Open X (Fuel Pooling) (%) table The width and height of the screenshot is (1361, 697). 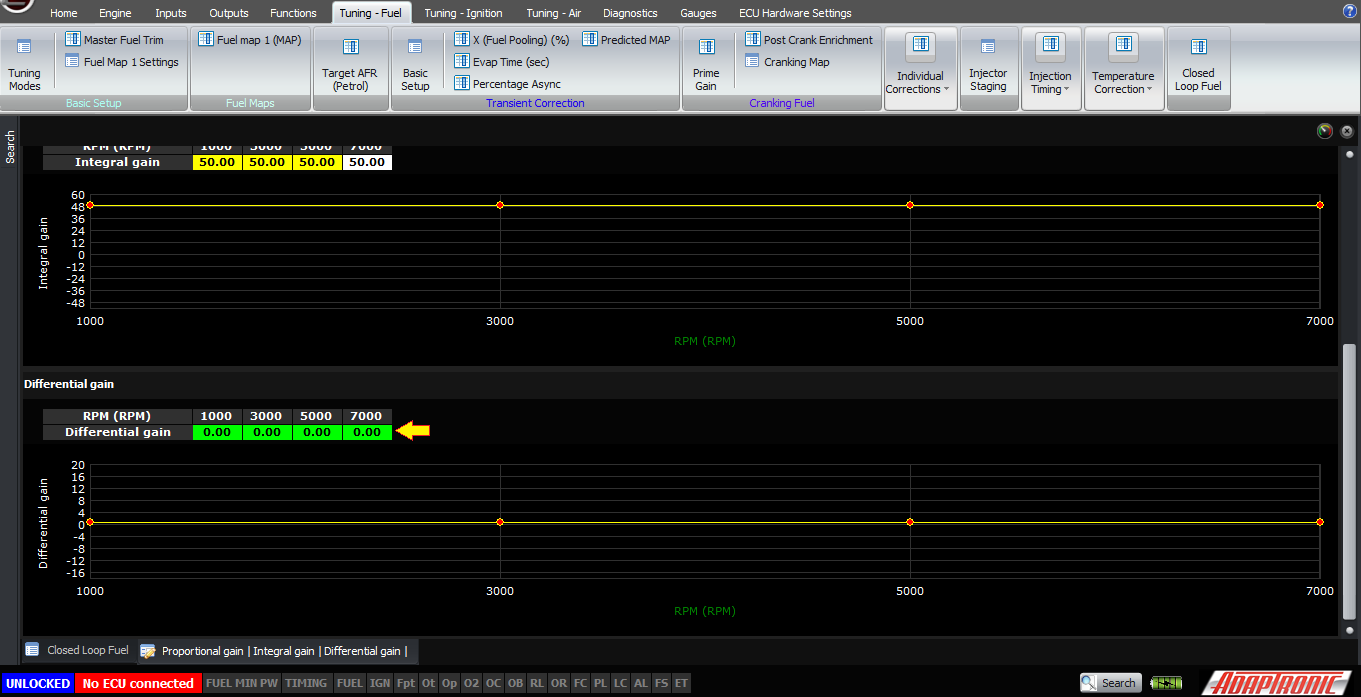(512, 40)
